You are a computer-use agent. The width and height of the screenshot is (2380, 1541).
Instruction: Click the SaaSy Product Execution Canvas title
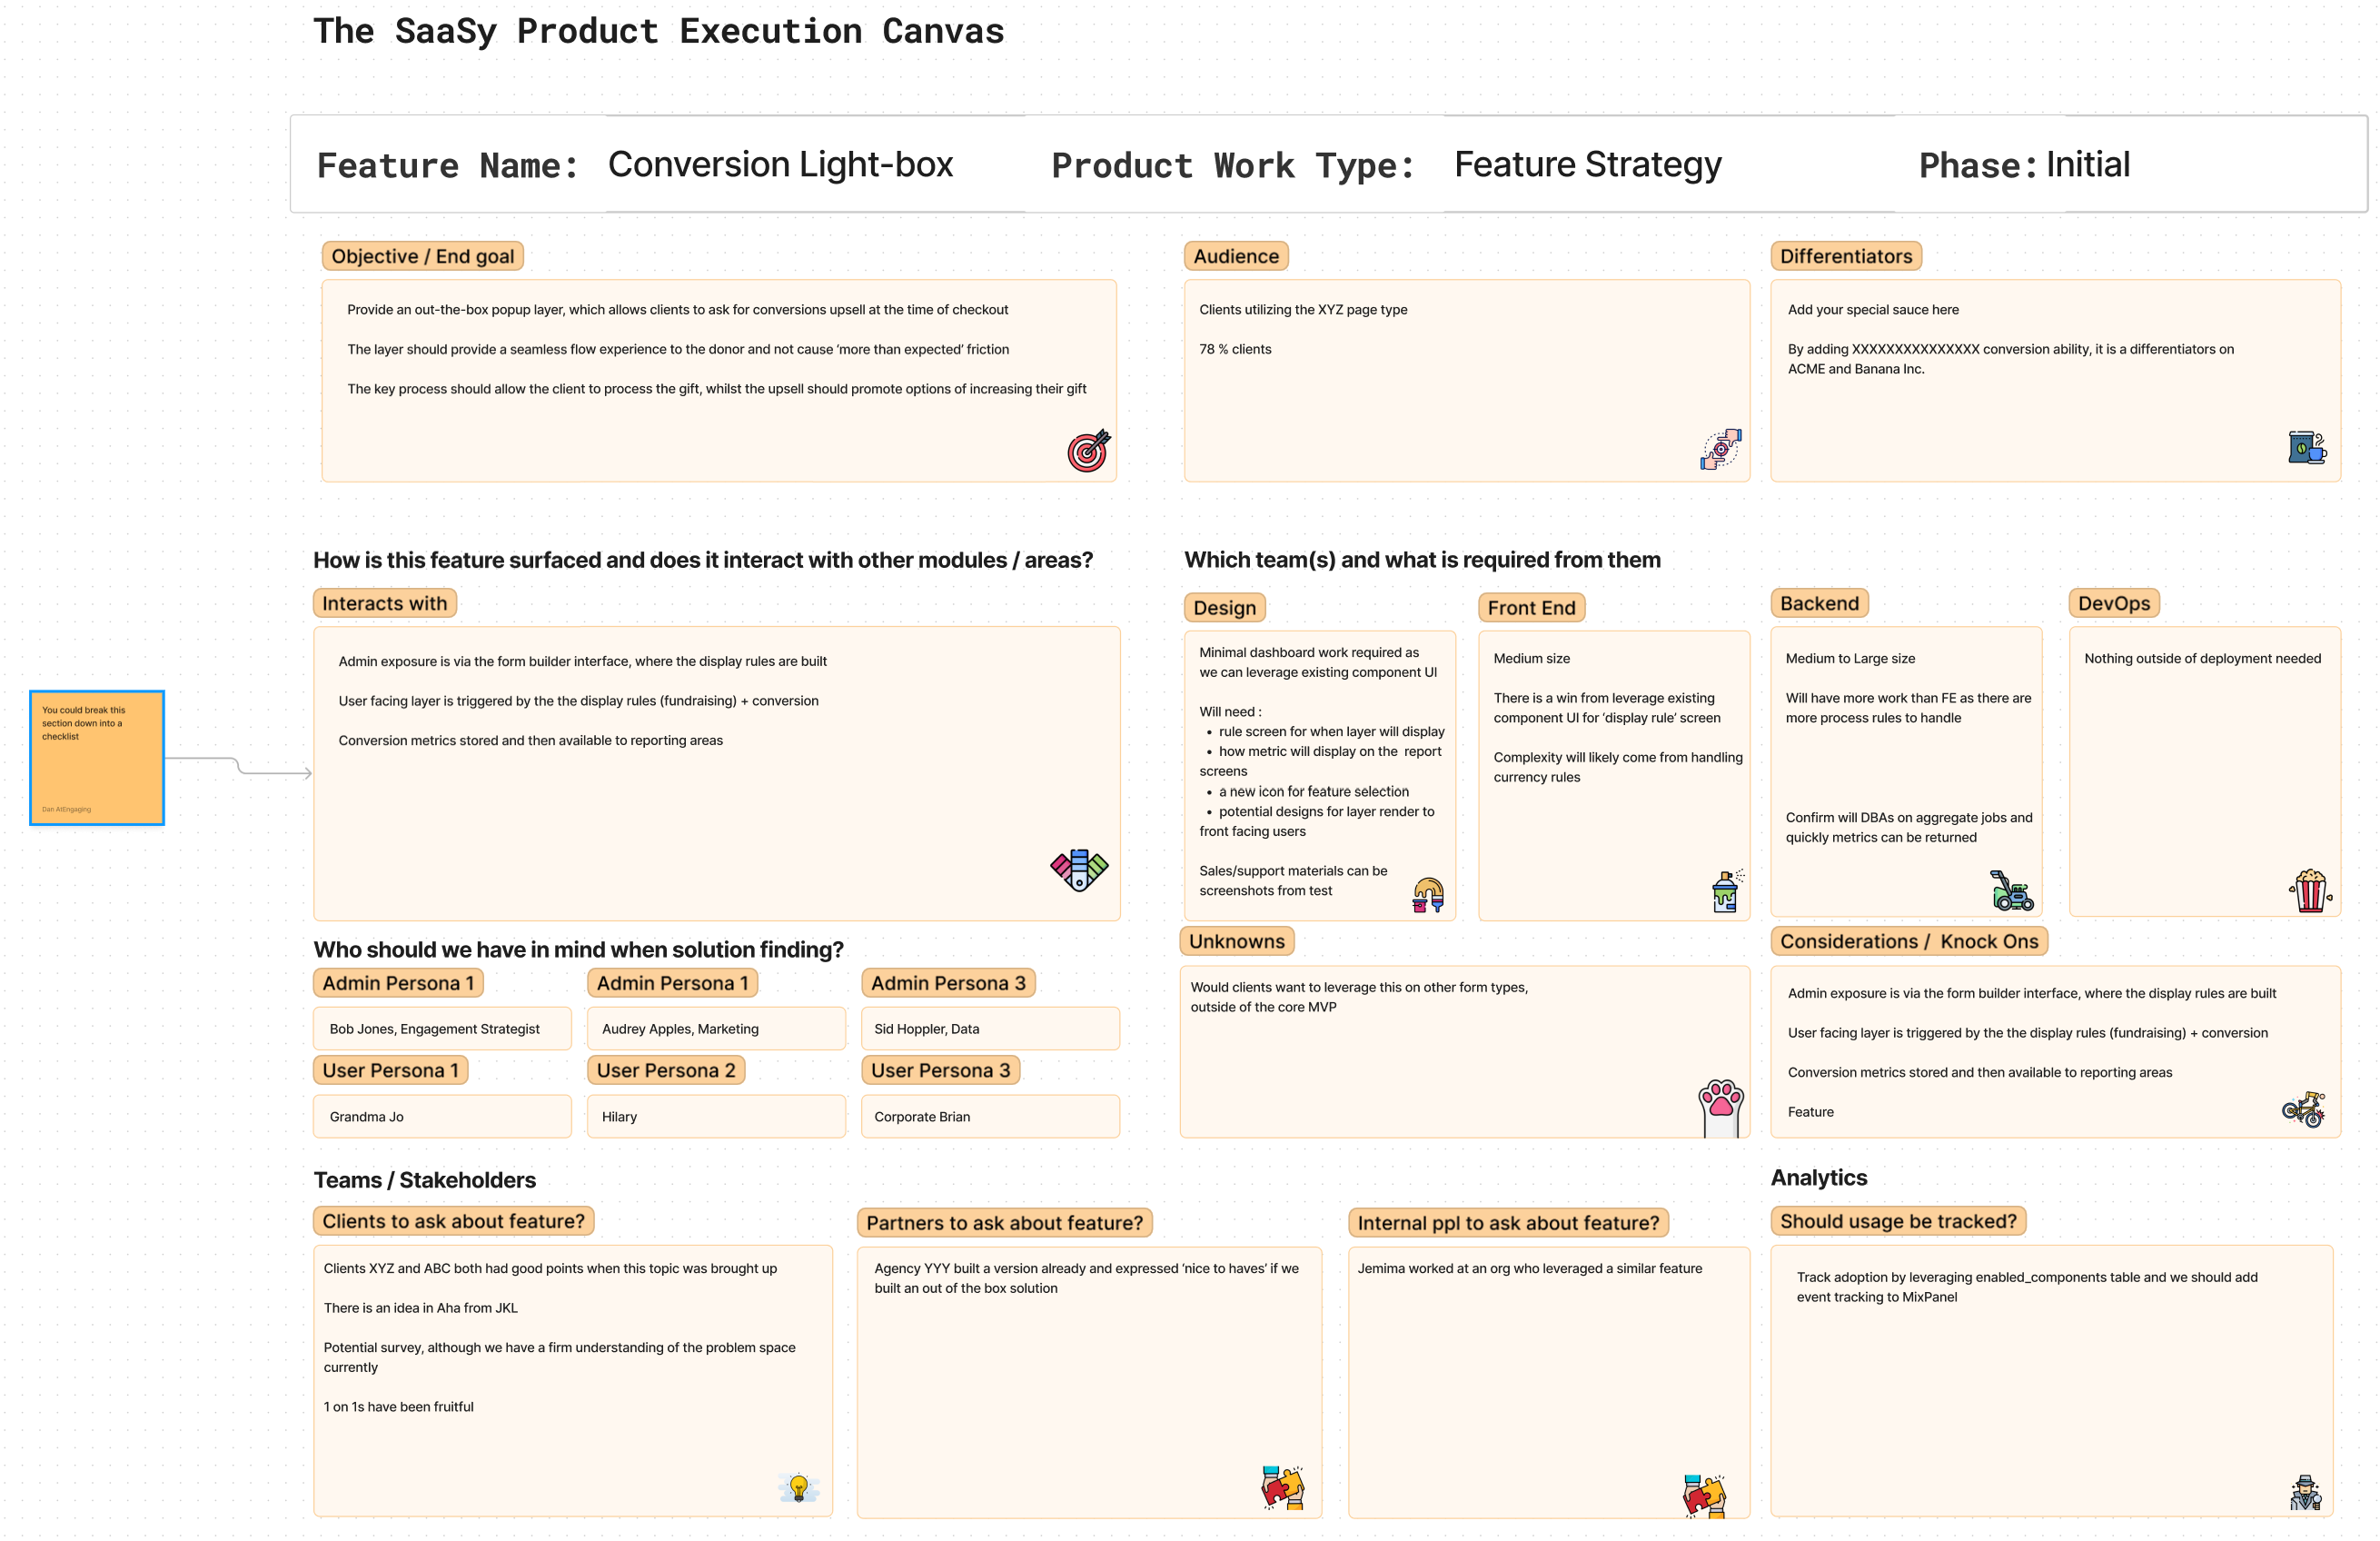click(x=658, y=31)
